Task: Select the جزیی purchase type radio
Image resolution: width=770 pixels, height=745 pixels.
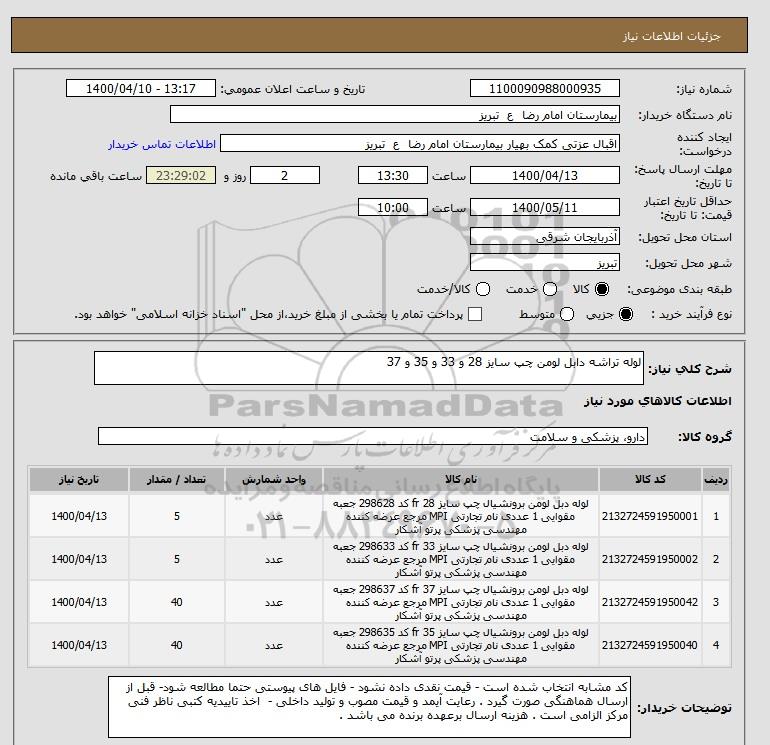Action: (626, 314)
